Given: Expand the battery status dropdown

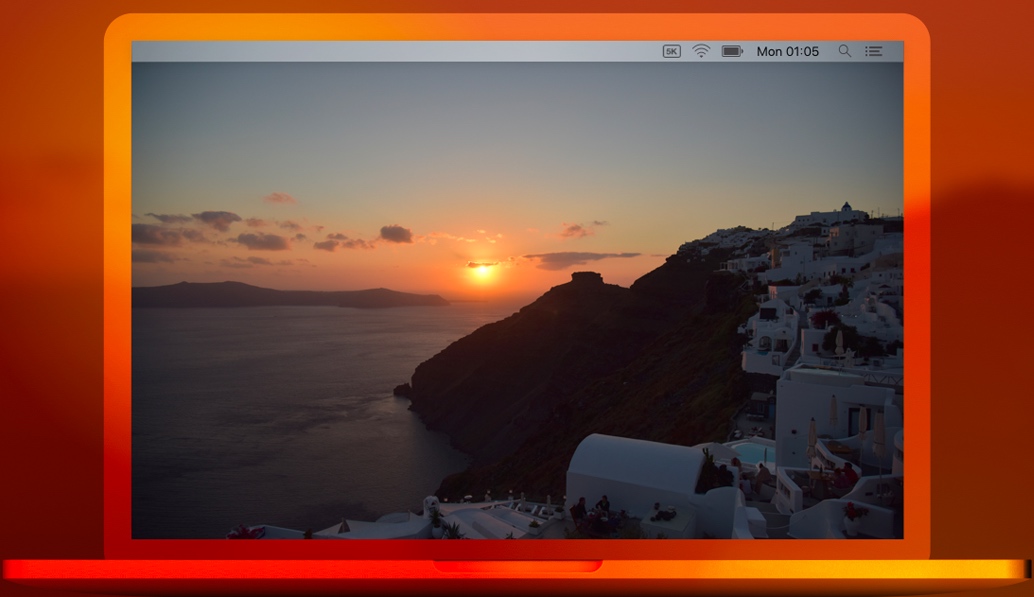Looking at the screenshot, I should tap(733, 51).
